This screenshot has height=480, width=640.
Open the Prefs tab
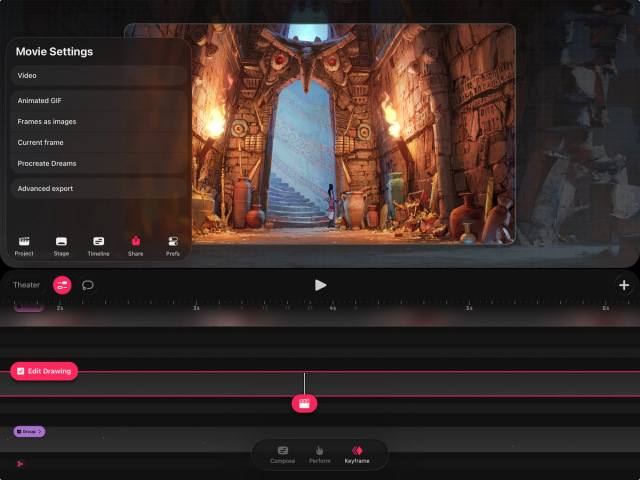pos(173,246)
